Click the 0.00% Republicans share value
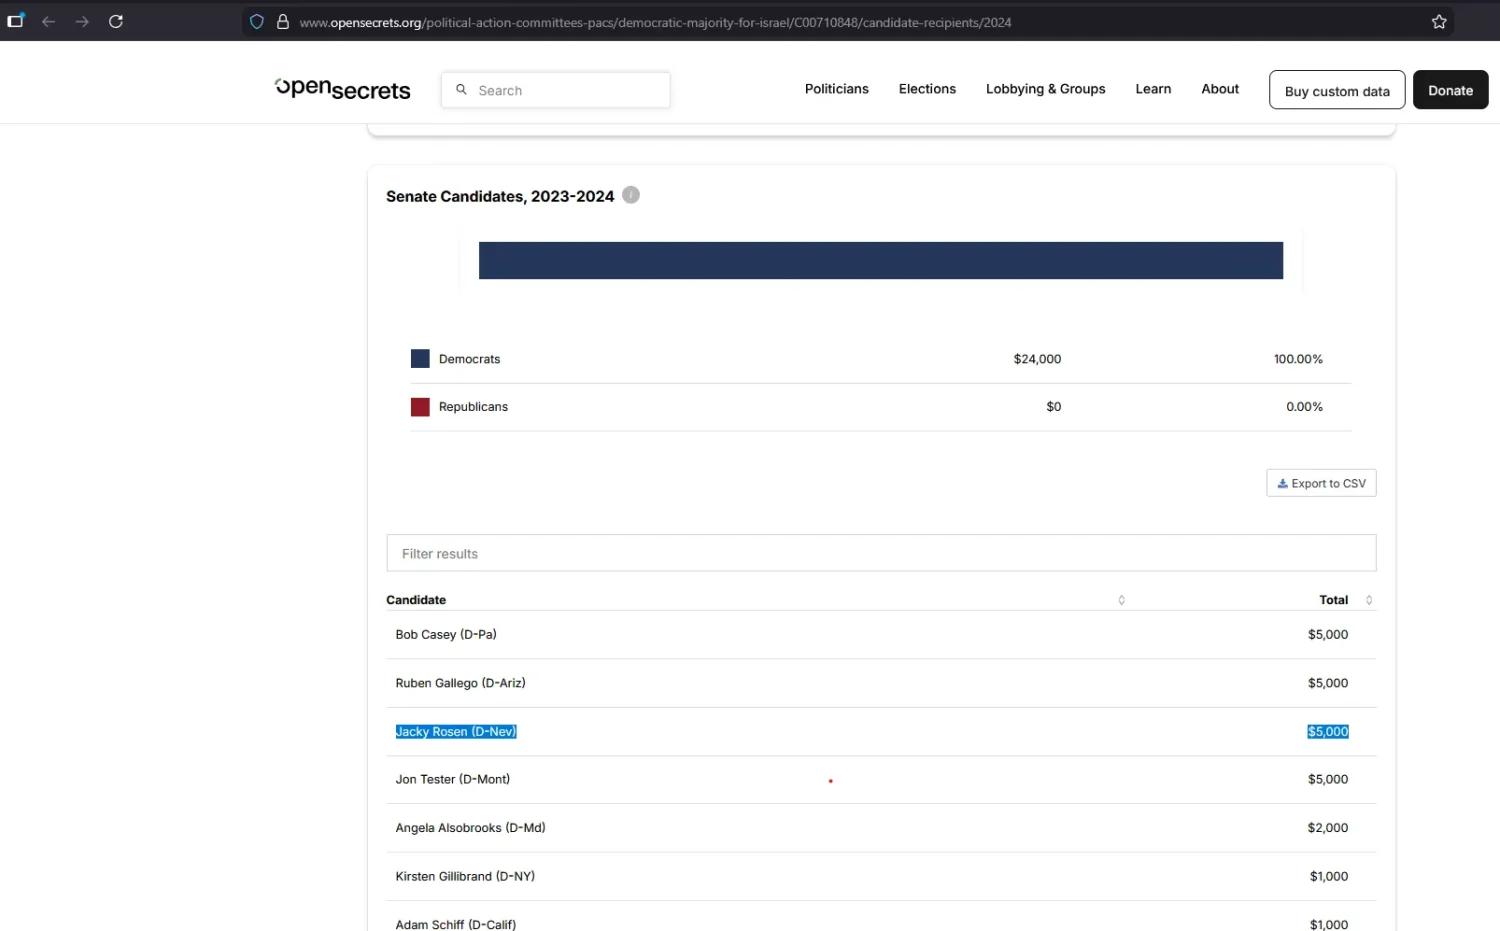Screen dimensions: 1500x931 click(1304, 407)
